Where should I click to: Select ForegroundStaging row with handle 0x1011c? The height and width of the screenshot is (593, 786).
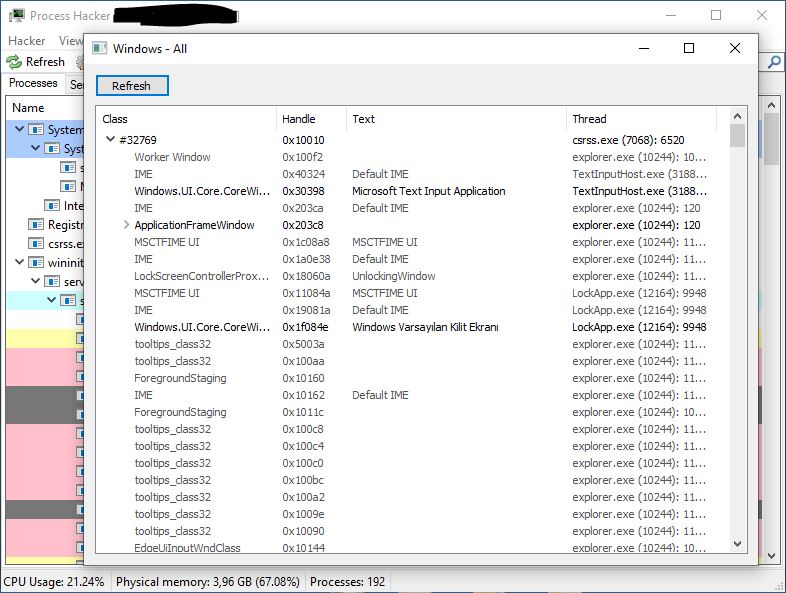tap(411, 413)
